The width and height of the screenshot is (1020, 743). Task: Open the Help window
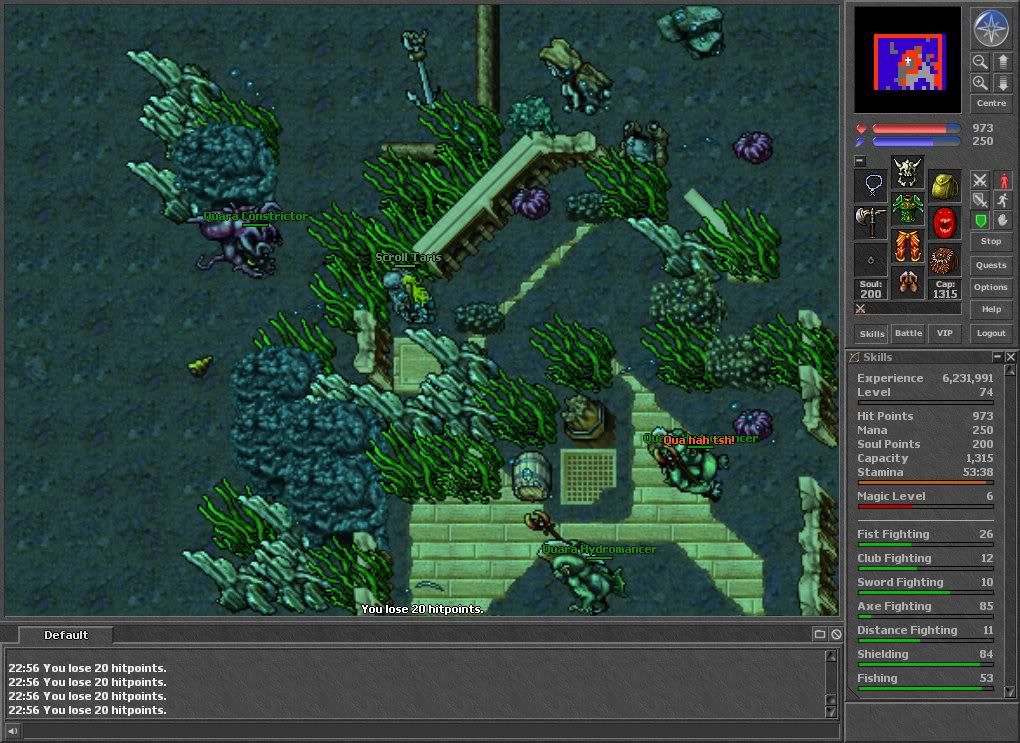[x=991, y=310]
